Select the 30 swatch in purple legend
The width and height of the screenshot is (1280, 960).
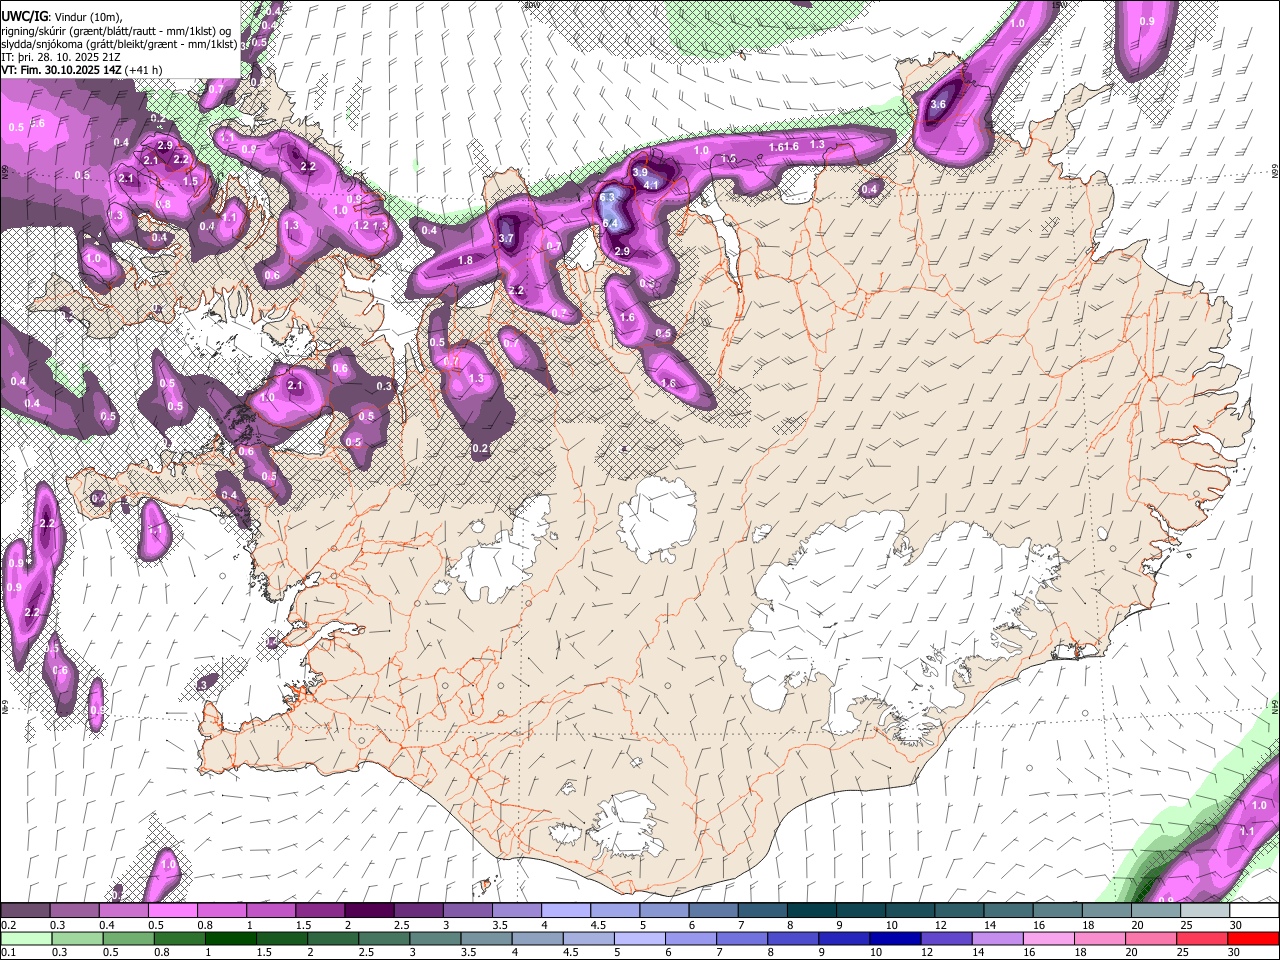point(1253,911)
